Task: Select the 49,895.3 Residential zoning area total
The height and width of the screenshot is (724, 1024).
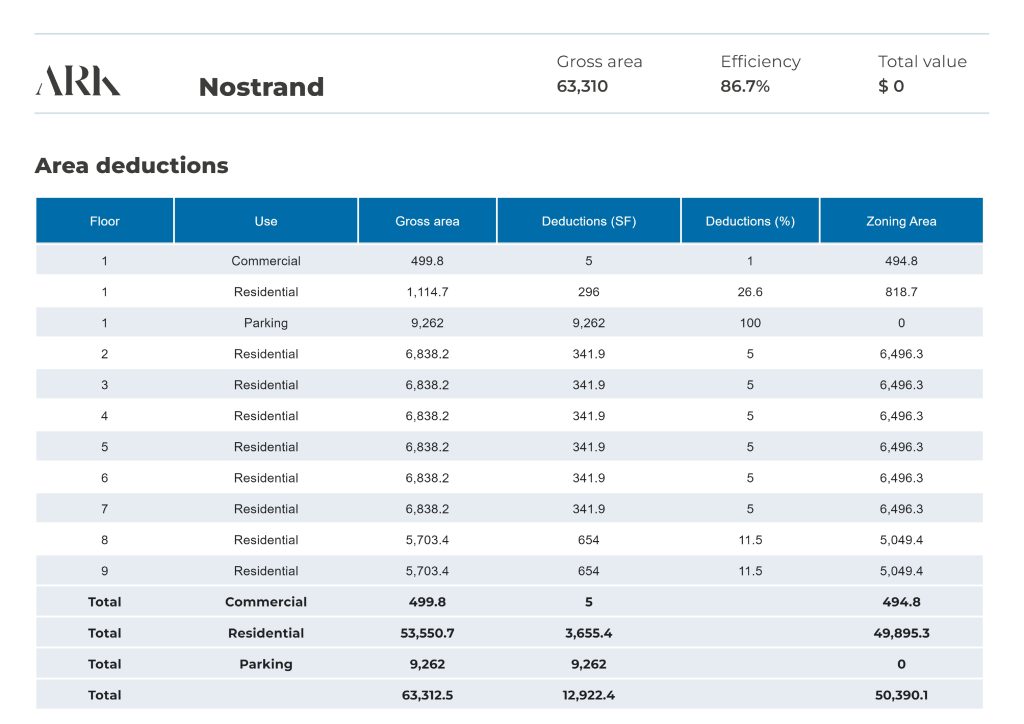Action: click(901, 633)
